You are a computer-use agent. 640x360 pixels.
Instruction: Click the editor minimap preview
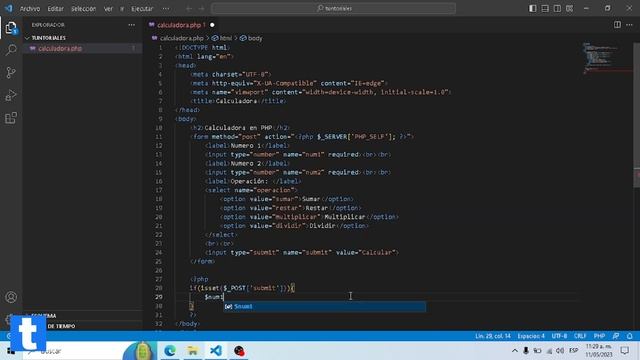point(607,58)
